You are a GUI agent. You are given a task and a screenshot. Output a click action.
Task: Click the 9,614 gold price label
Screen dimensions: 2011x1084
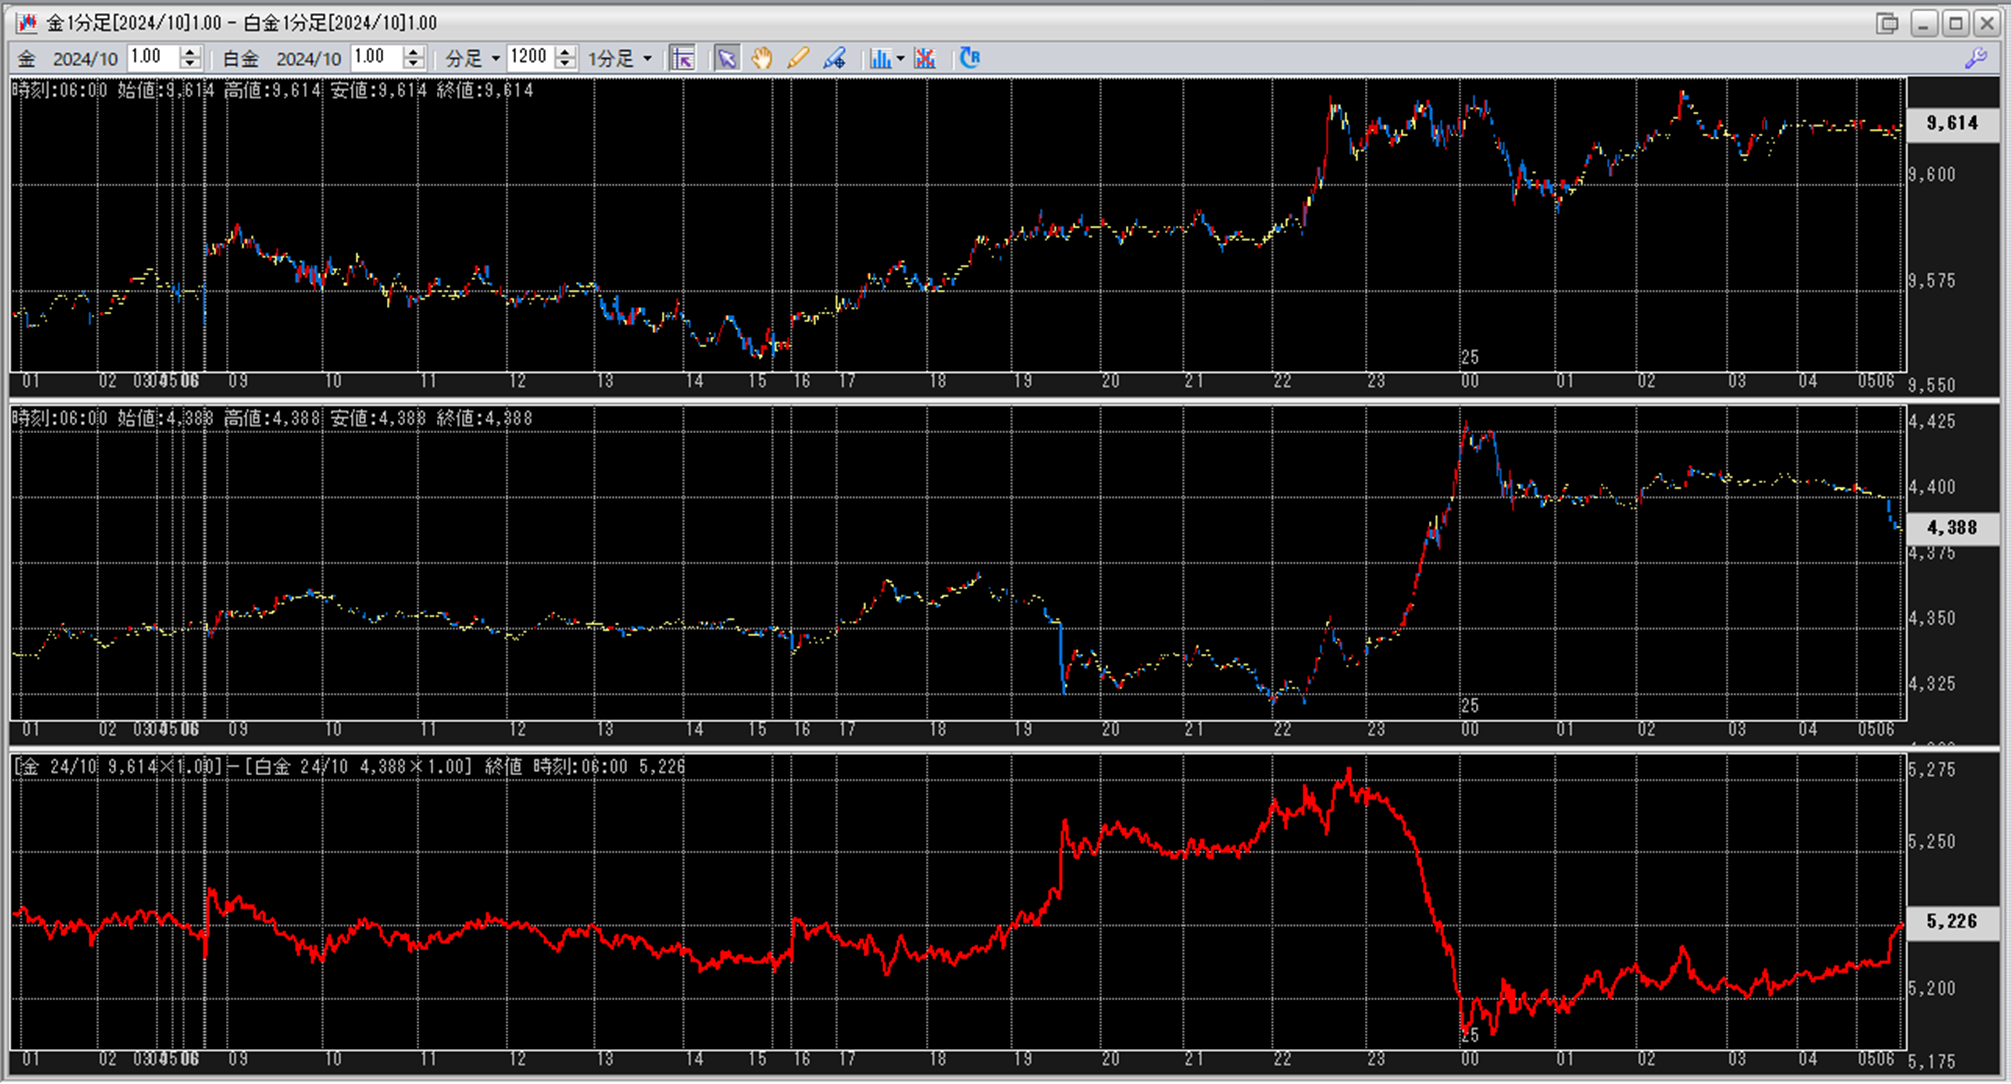[x=1952, y=123]
